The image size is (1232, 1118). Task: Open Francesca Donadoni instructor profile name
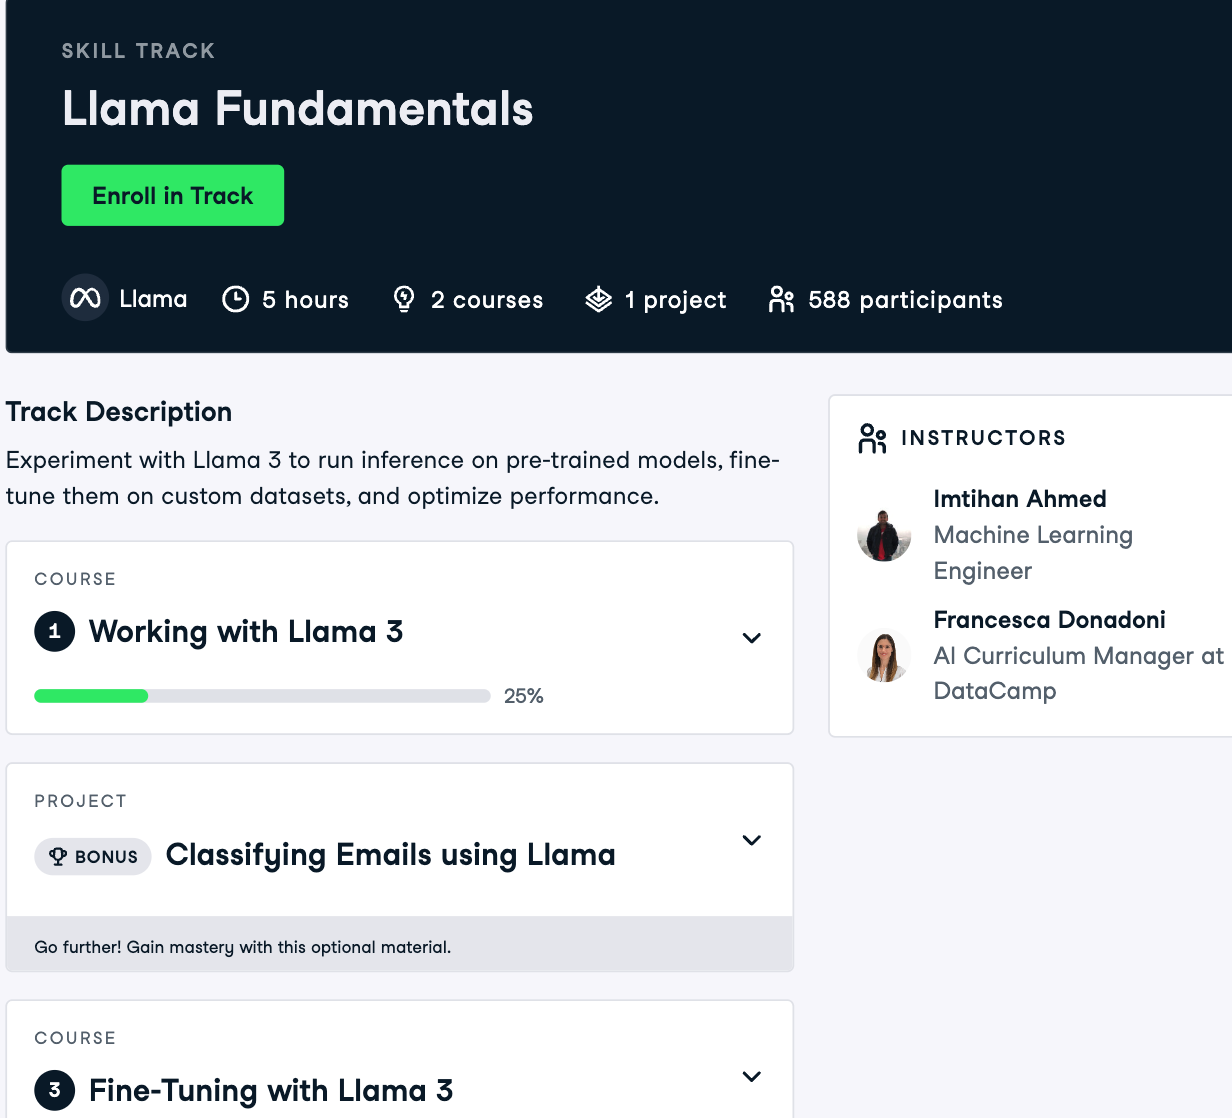click(1049, 620)
